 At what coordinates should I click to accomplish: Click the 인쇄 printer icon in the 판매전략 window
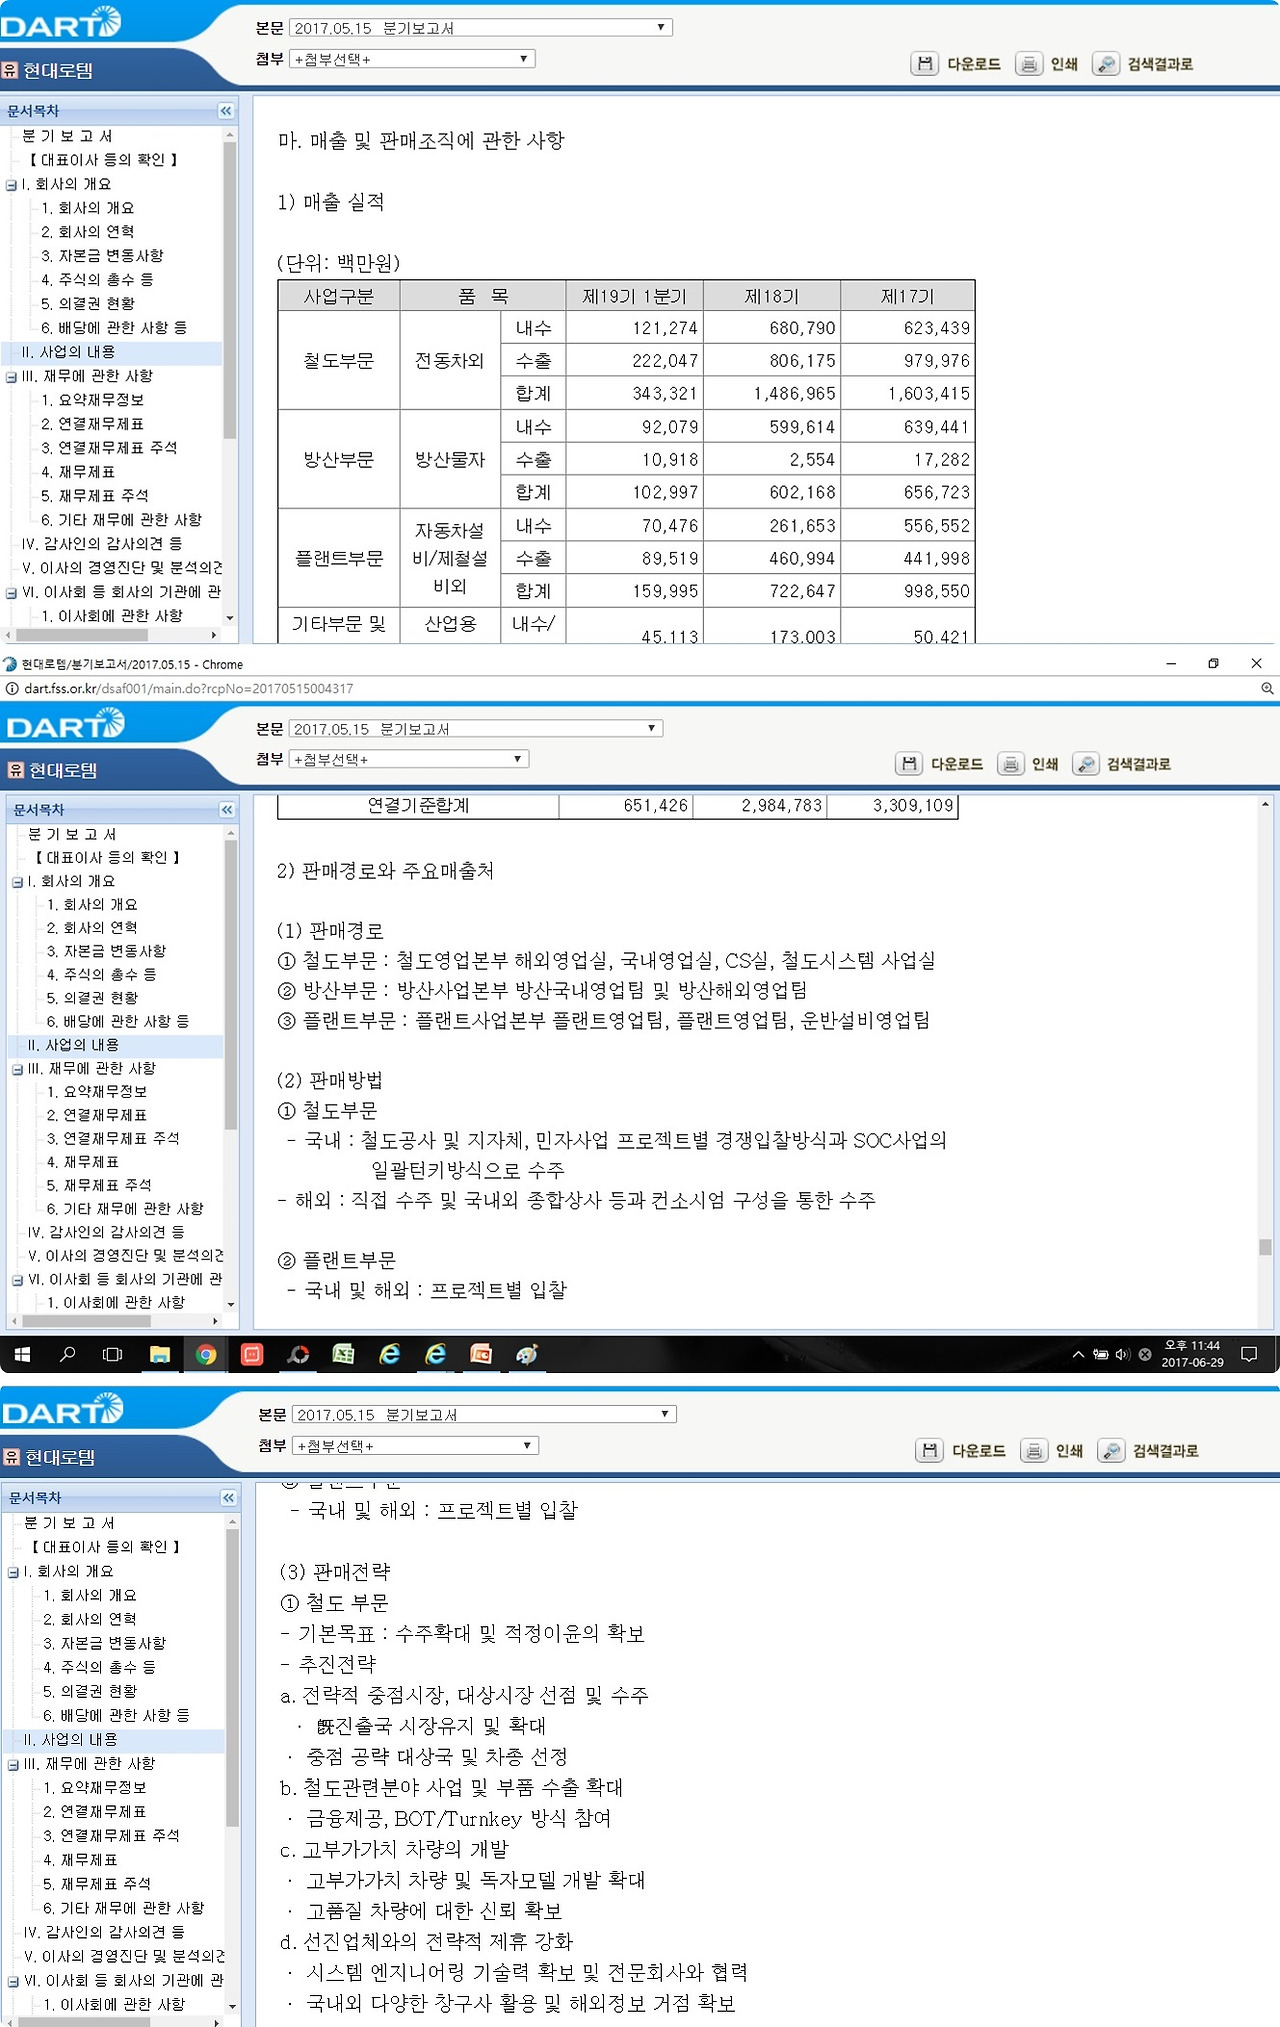(x=1033, y=1451)
